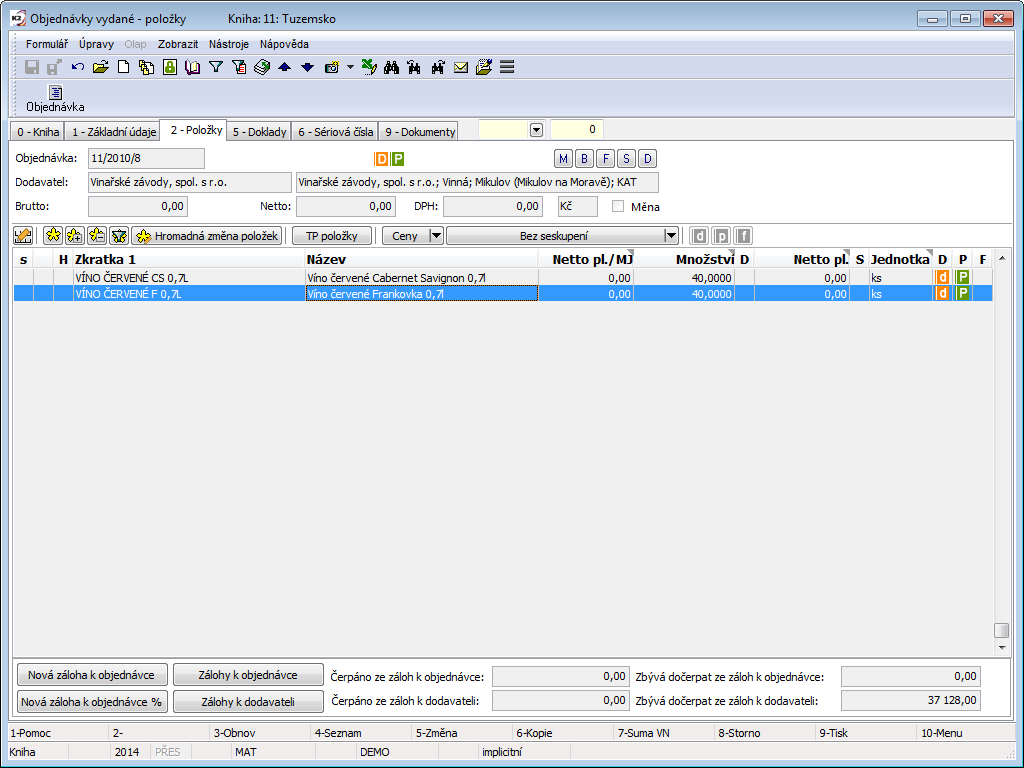Click the camera snapshot toolbar icon

[x=332, y=67]
